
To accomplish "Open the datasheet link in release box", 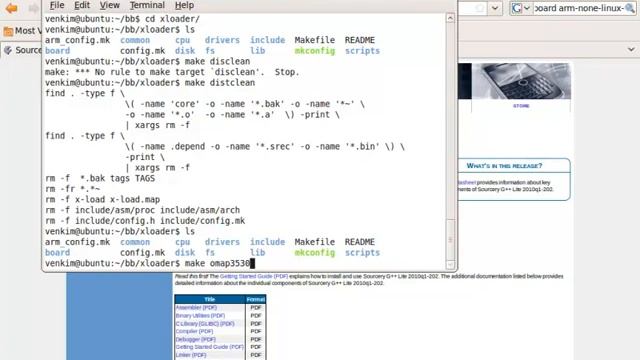I will pos(467,182).
